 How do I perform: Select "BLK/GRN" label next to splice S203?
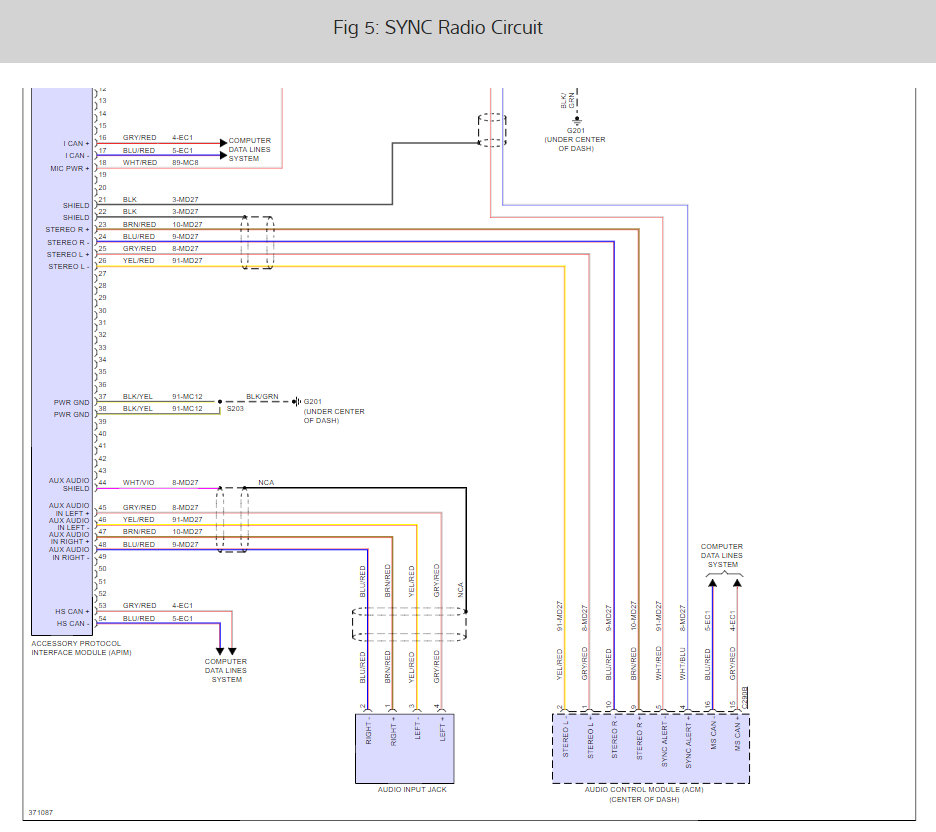pyautogui.click(x=262, y=396)
